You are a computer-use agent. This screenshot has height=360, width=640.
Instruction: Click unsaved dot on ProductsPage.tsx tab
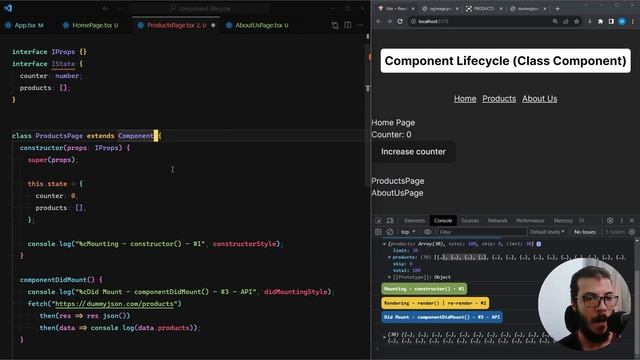213,25
